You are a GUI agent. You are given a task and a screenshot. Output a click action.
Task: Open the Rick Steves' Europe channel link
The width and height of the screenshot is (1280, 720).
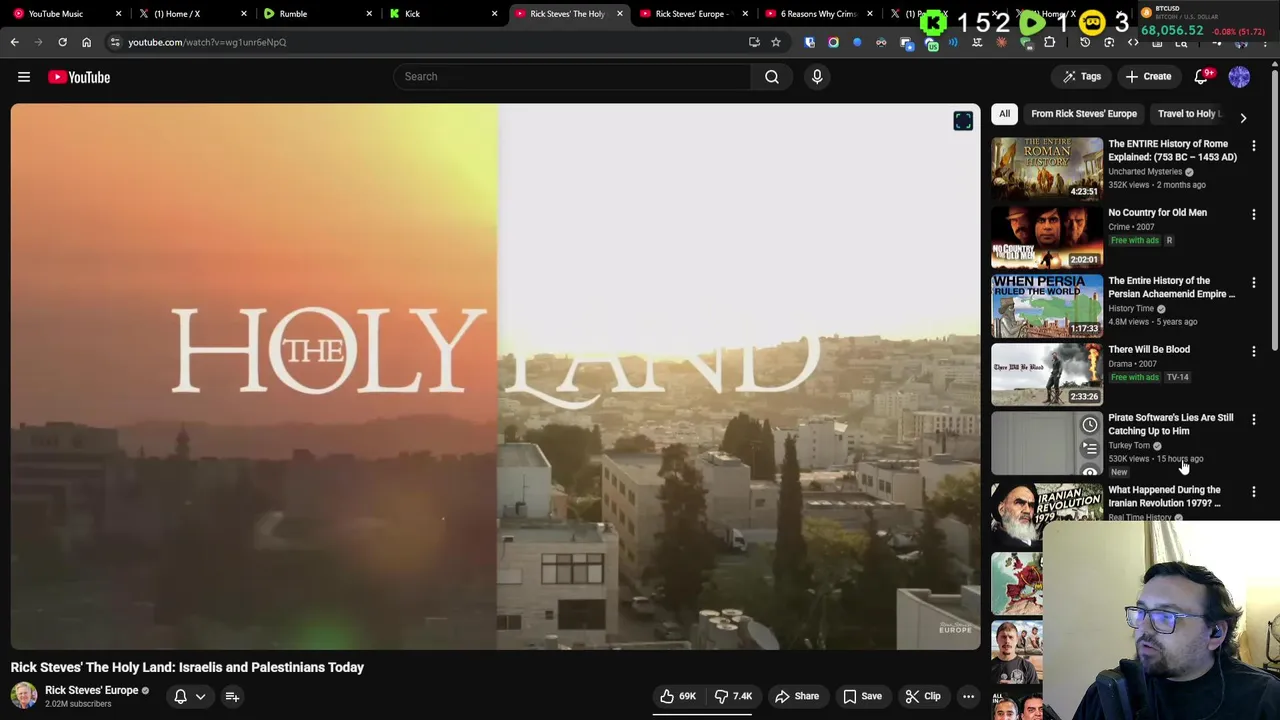coord(92,690)
